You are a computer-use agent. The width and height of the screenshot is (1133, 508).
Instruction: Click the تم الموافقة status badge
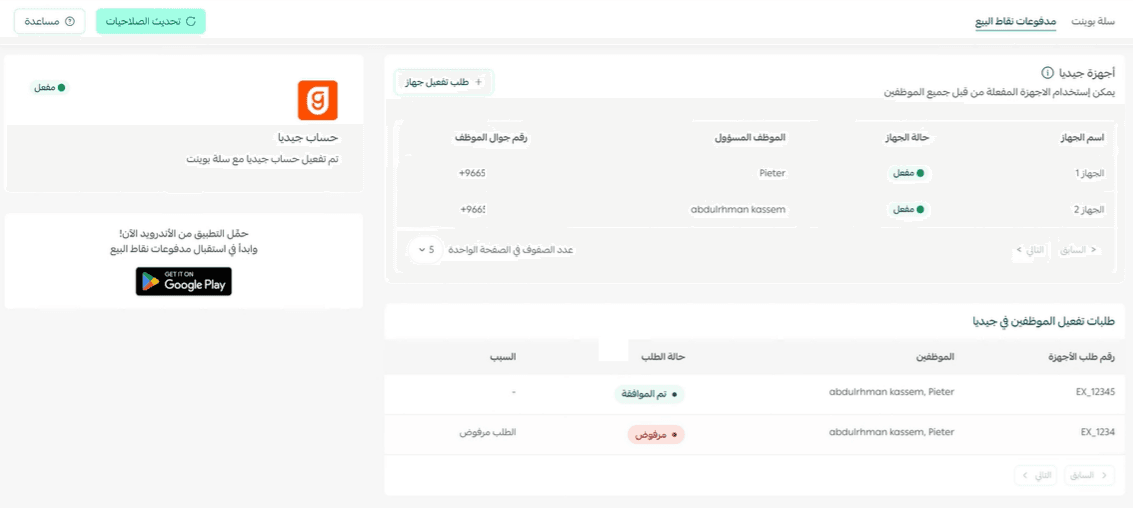(650, 395)
